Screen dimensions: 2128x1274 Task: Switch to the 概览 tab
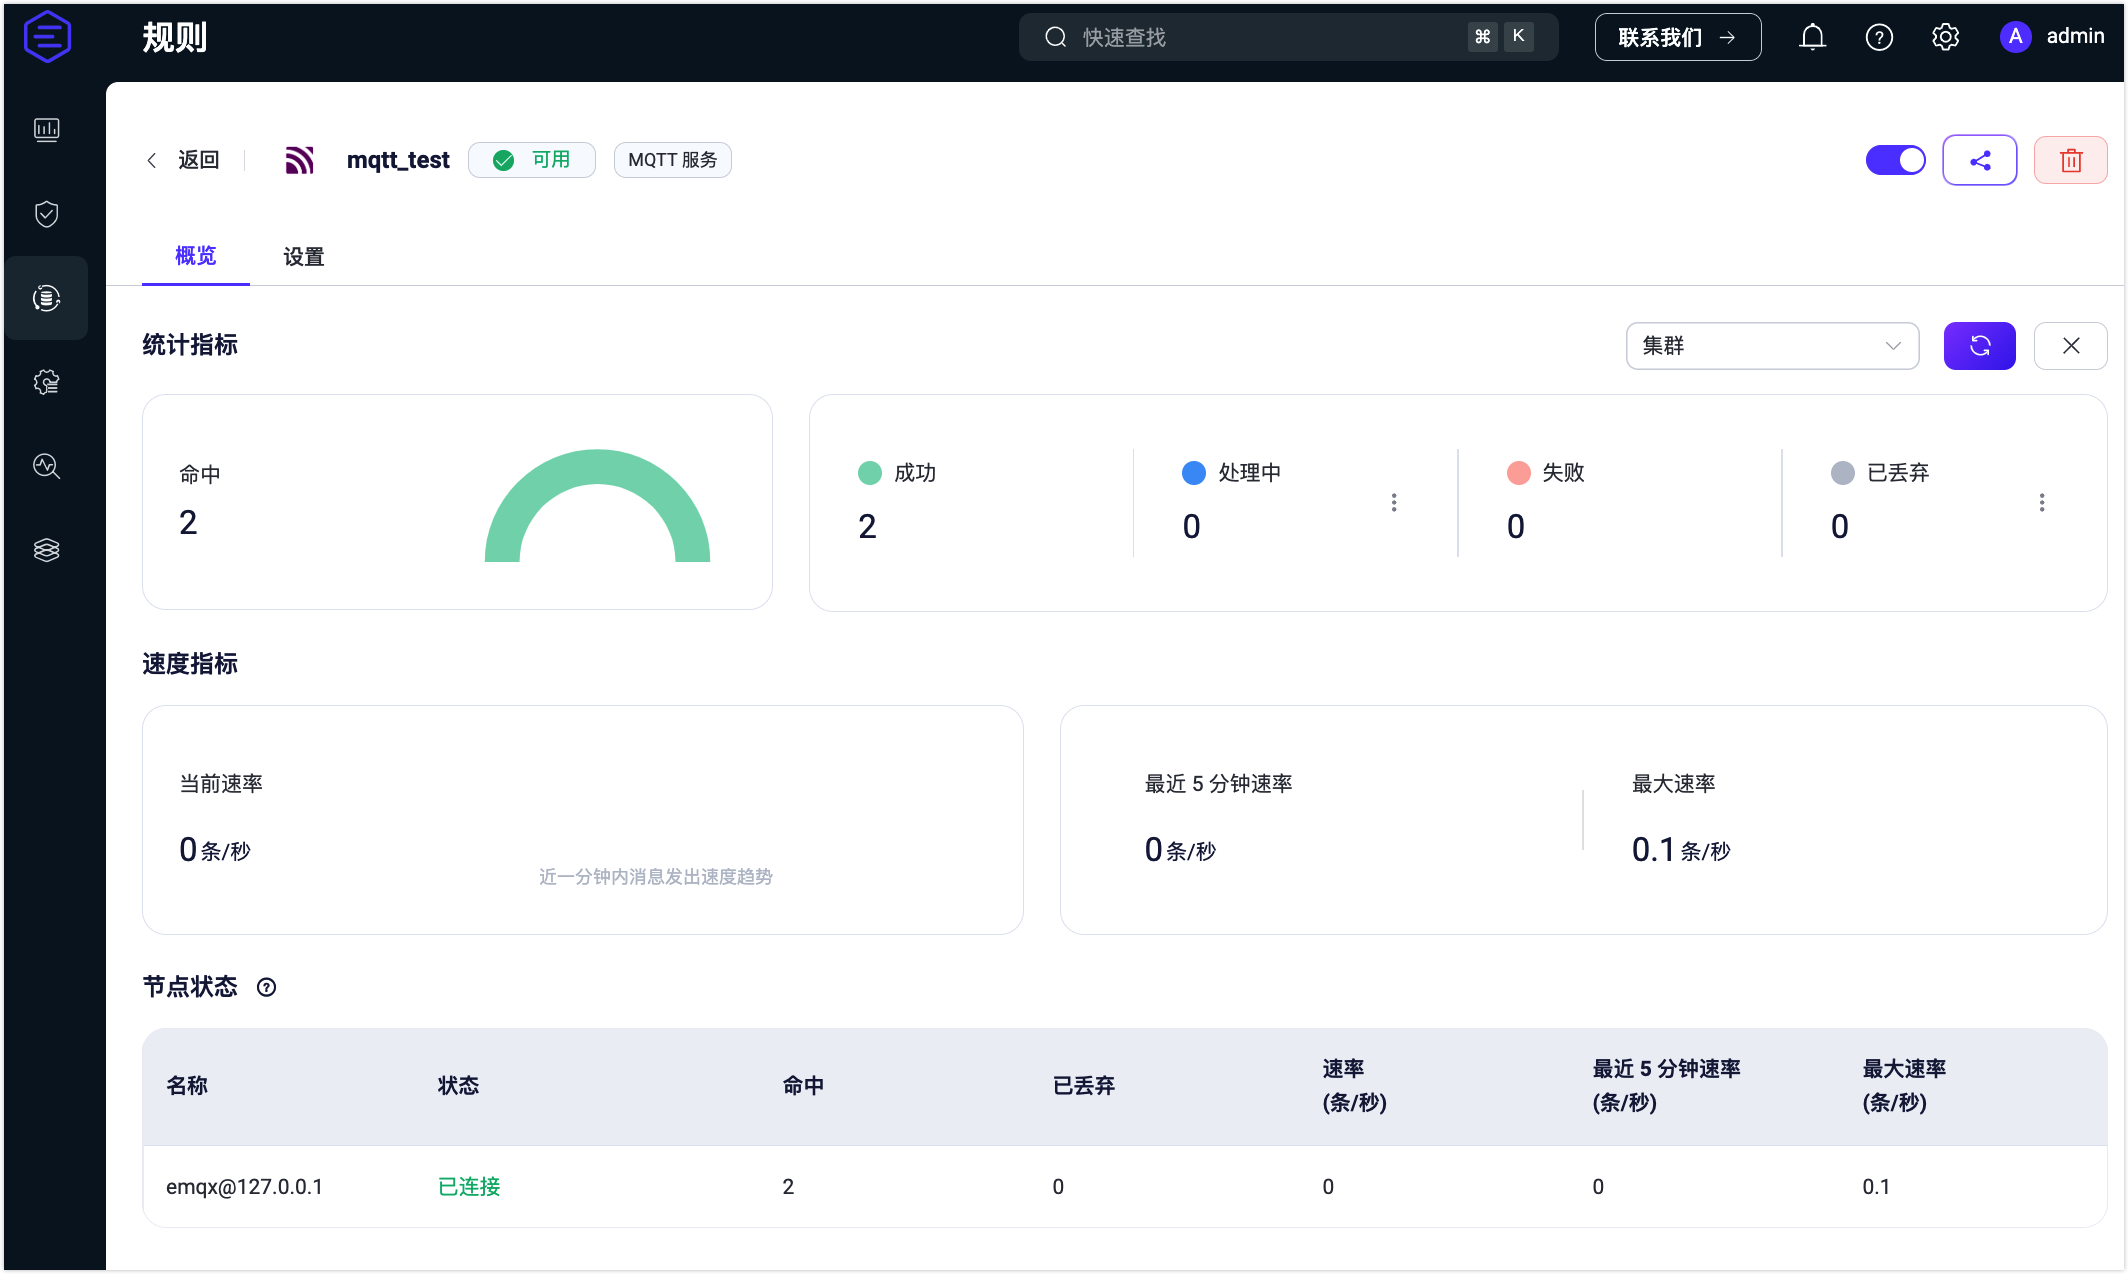pyautogui.click(x=196, y=256)
